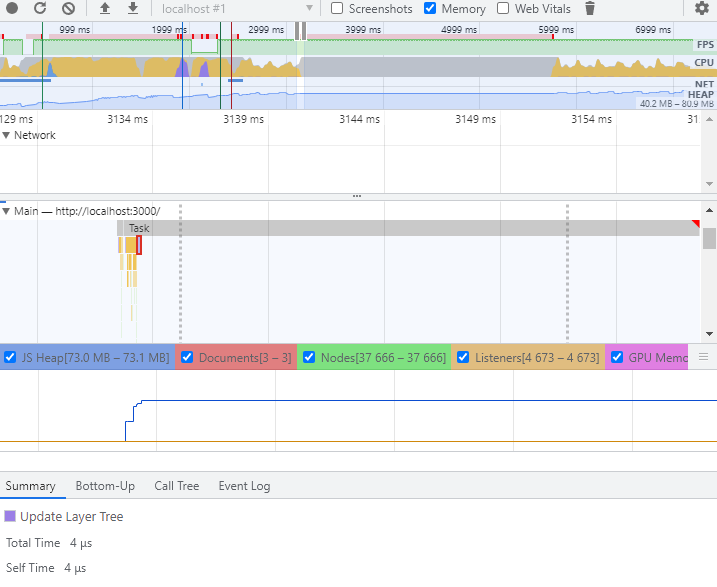Viewport: 717px width, 587px height.
Task: Click the Main flame chart scrollbar thumb
Action: point(709,238)
